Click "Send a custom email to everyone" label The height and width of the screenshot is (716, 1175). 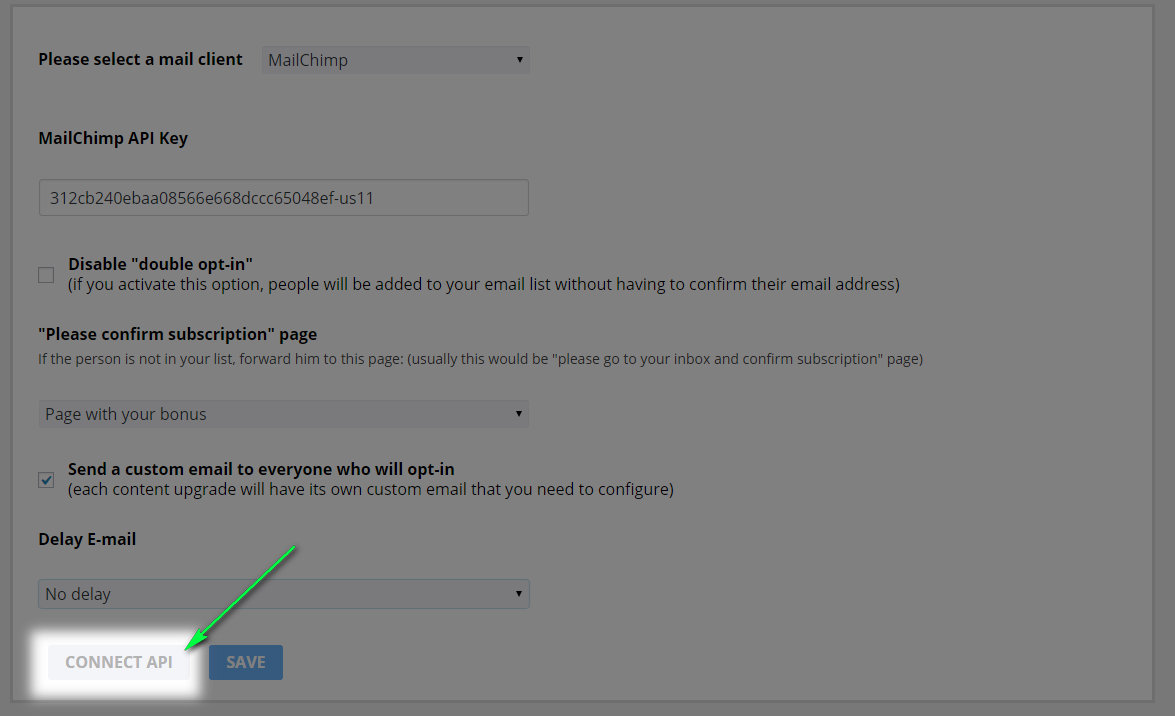coord(261,469)
